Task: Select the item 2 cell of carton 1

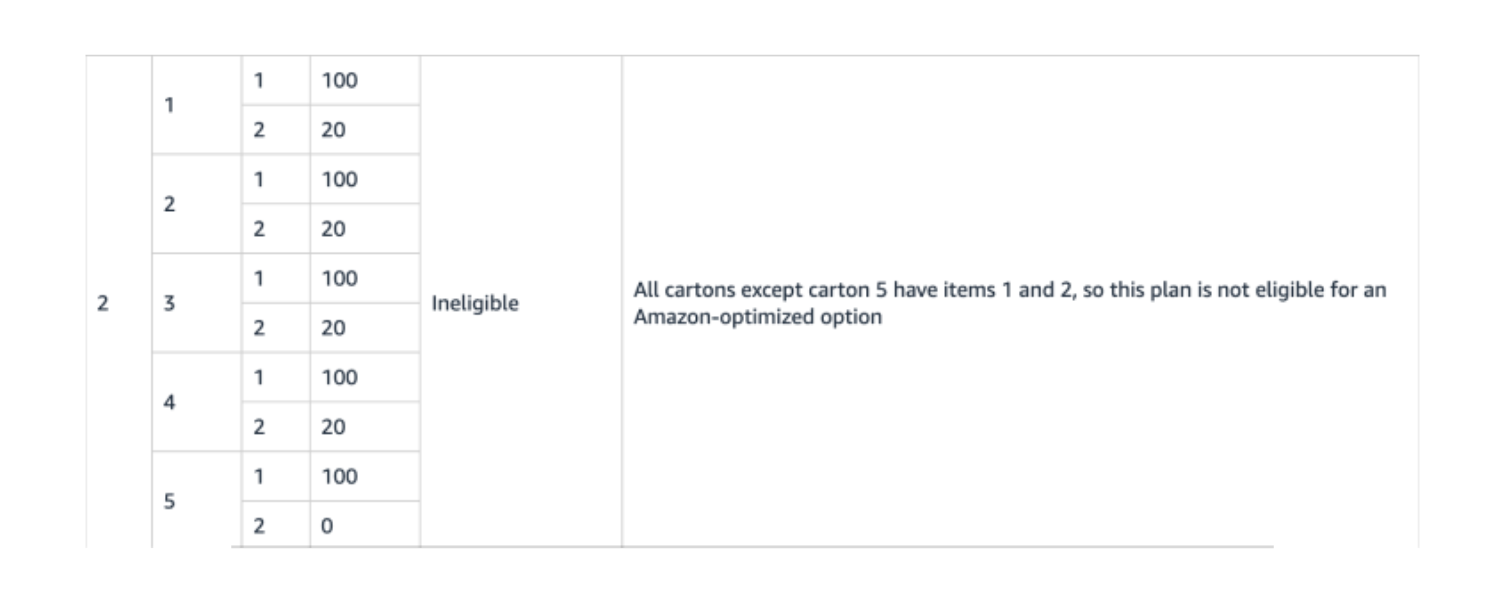Action: (x=257, y=130)
